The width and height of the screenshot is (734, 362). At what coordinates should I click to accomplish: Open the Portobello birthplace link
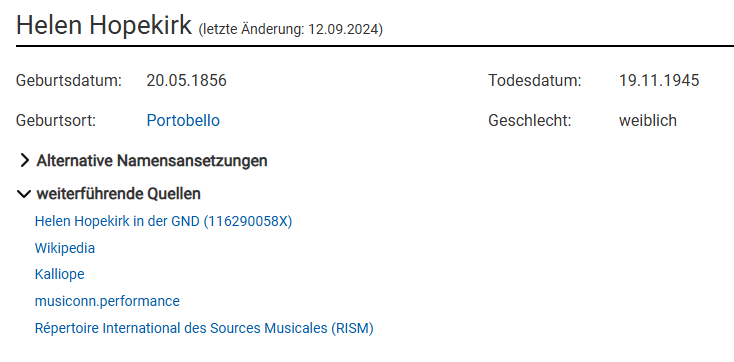(183, 121)
